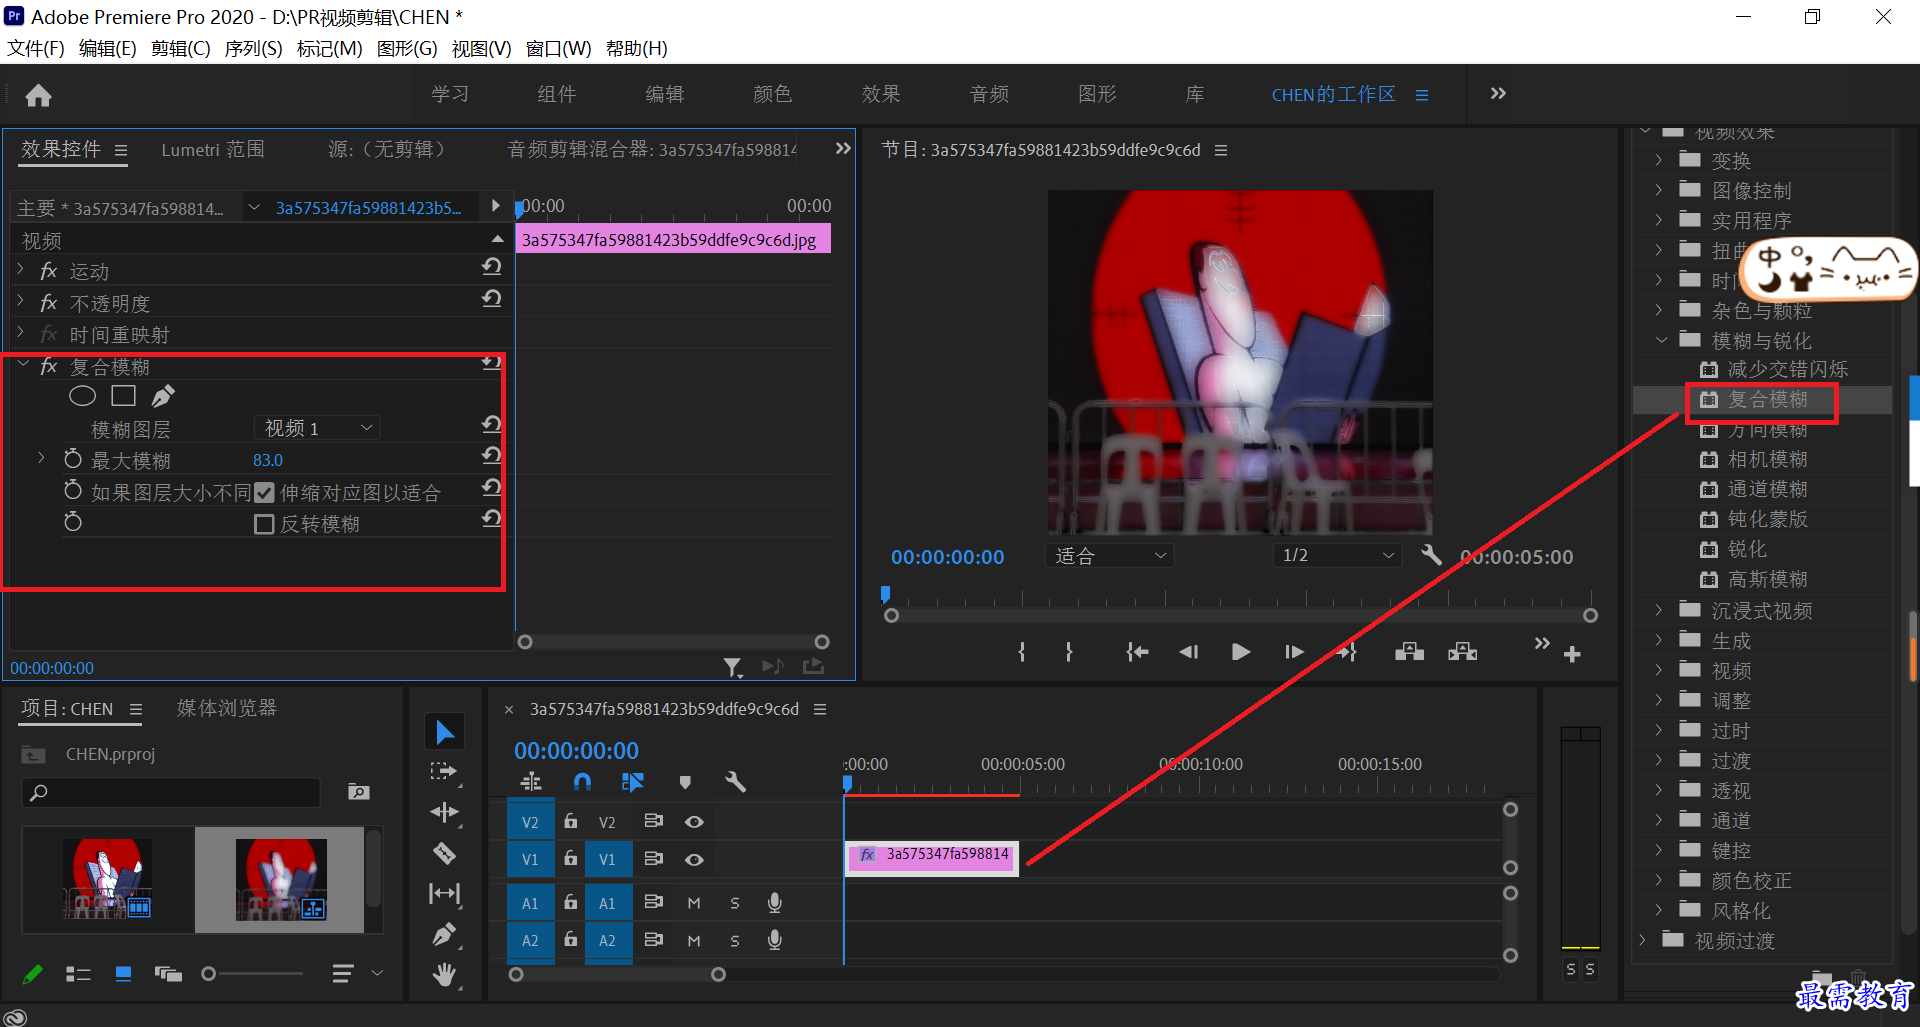Go to In point button
The image size is (1920, 1027).
pyautogui.click(x=1137, y=652)
